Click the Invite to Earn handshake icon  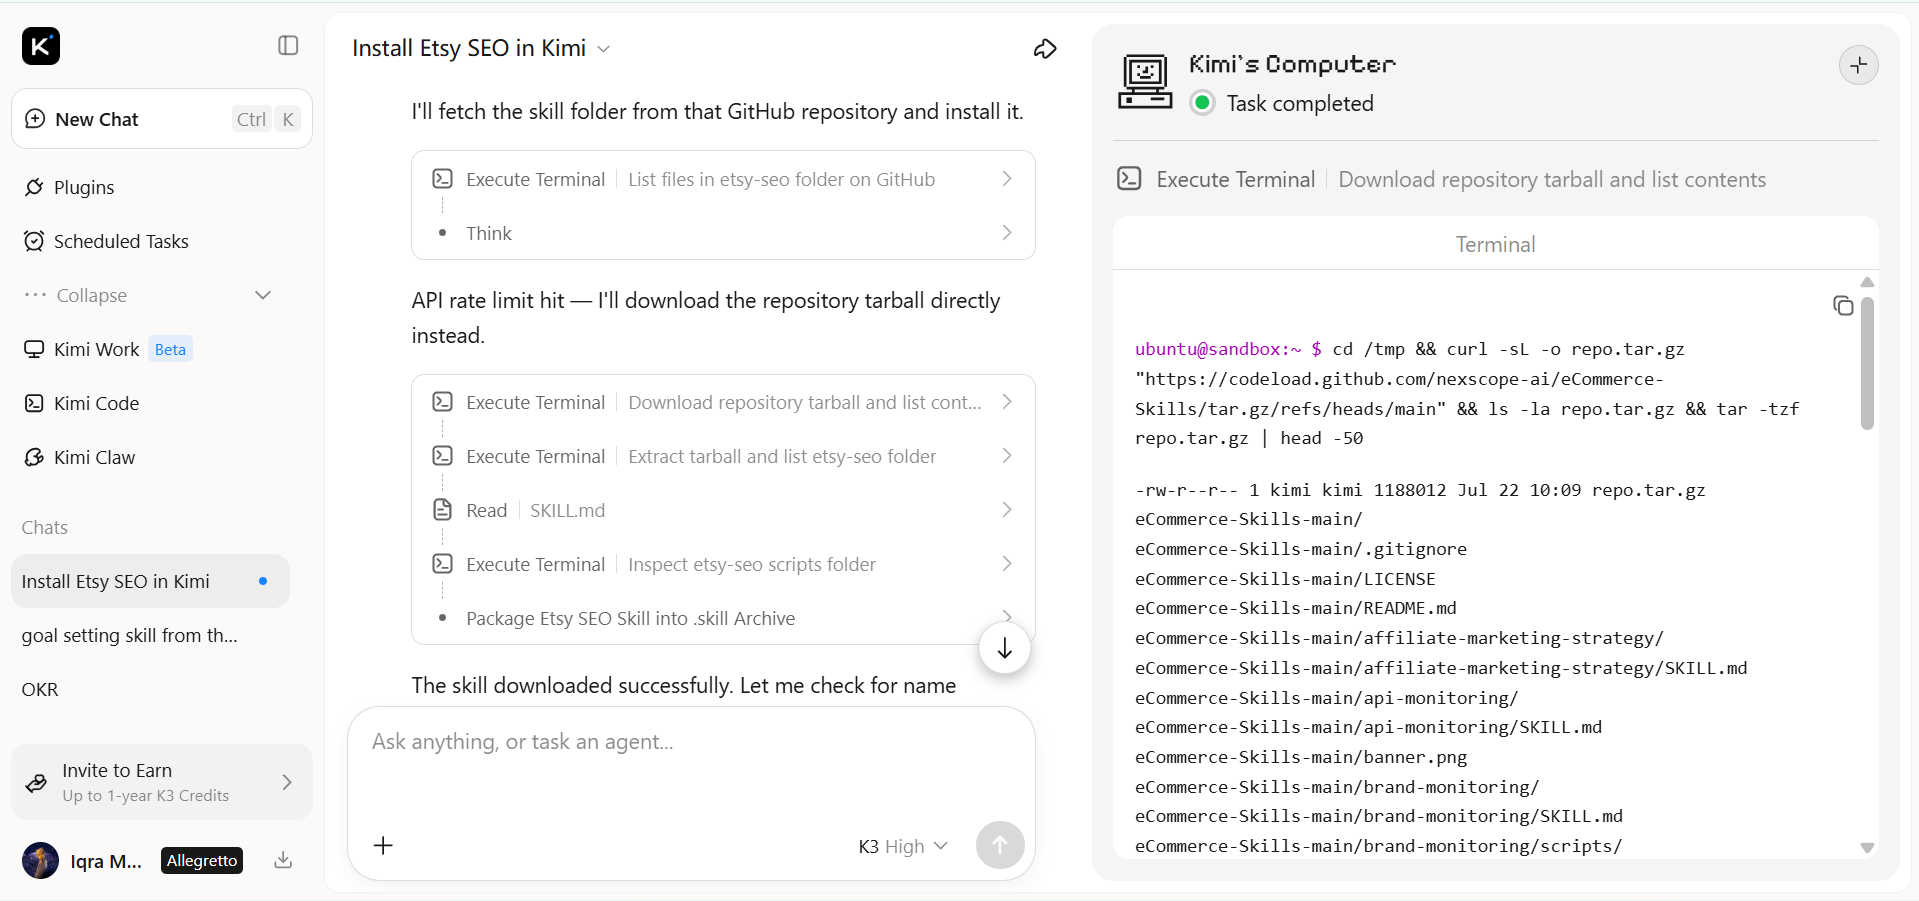coord(36,783)
